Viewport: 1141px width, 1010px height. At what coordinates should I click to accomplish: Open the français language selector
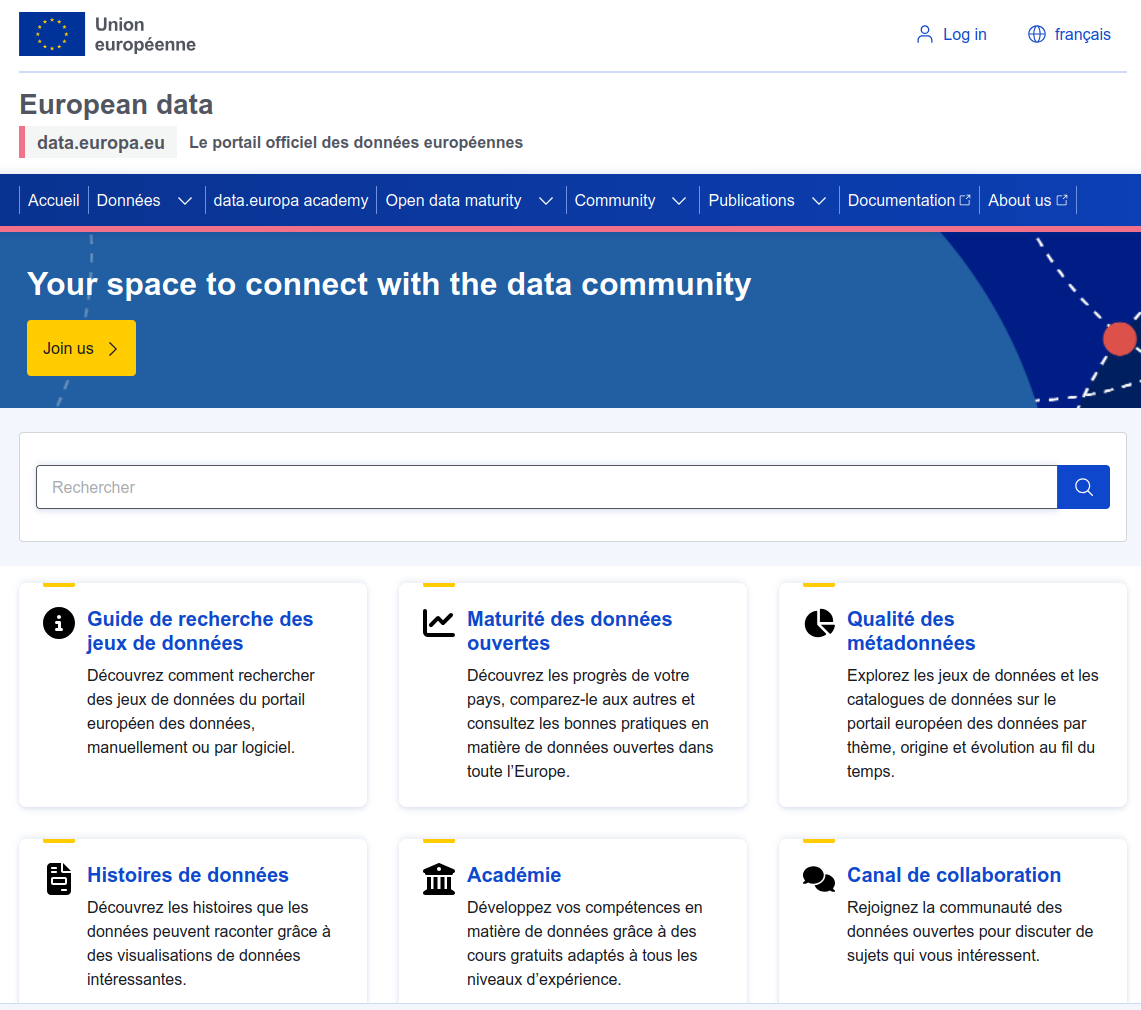click(x=1069, y=35)
